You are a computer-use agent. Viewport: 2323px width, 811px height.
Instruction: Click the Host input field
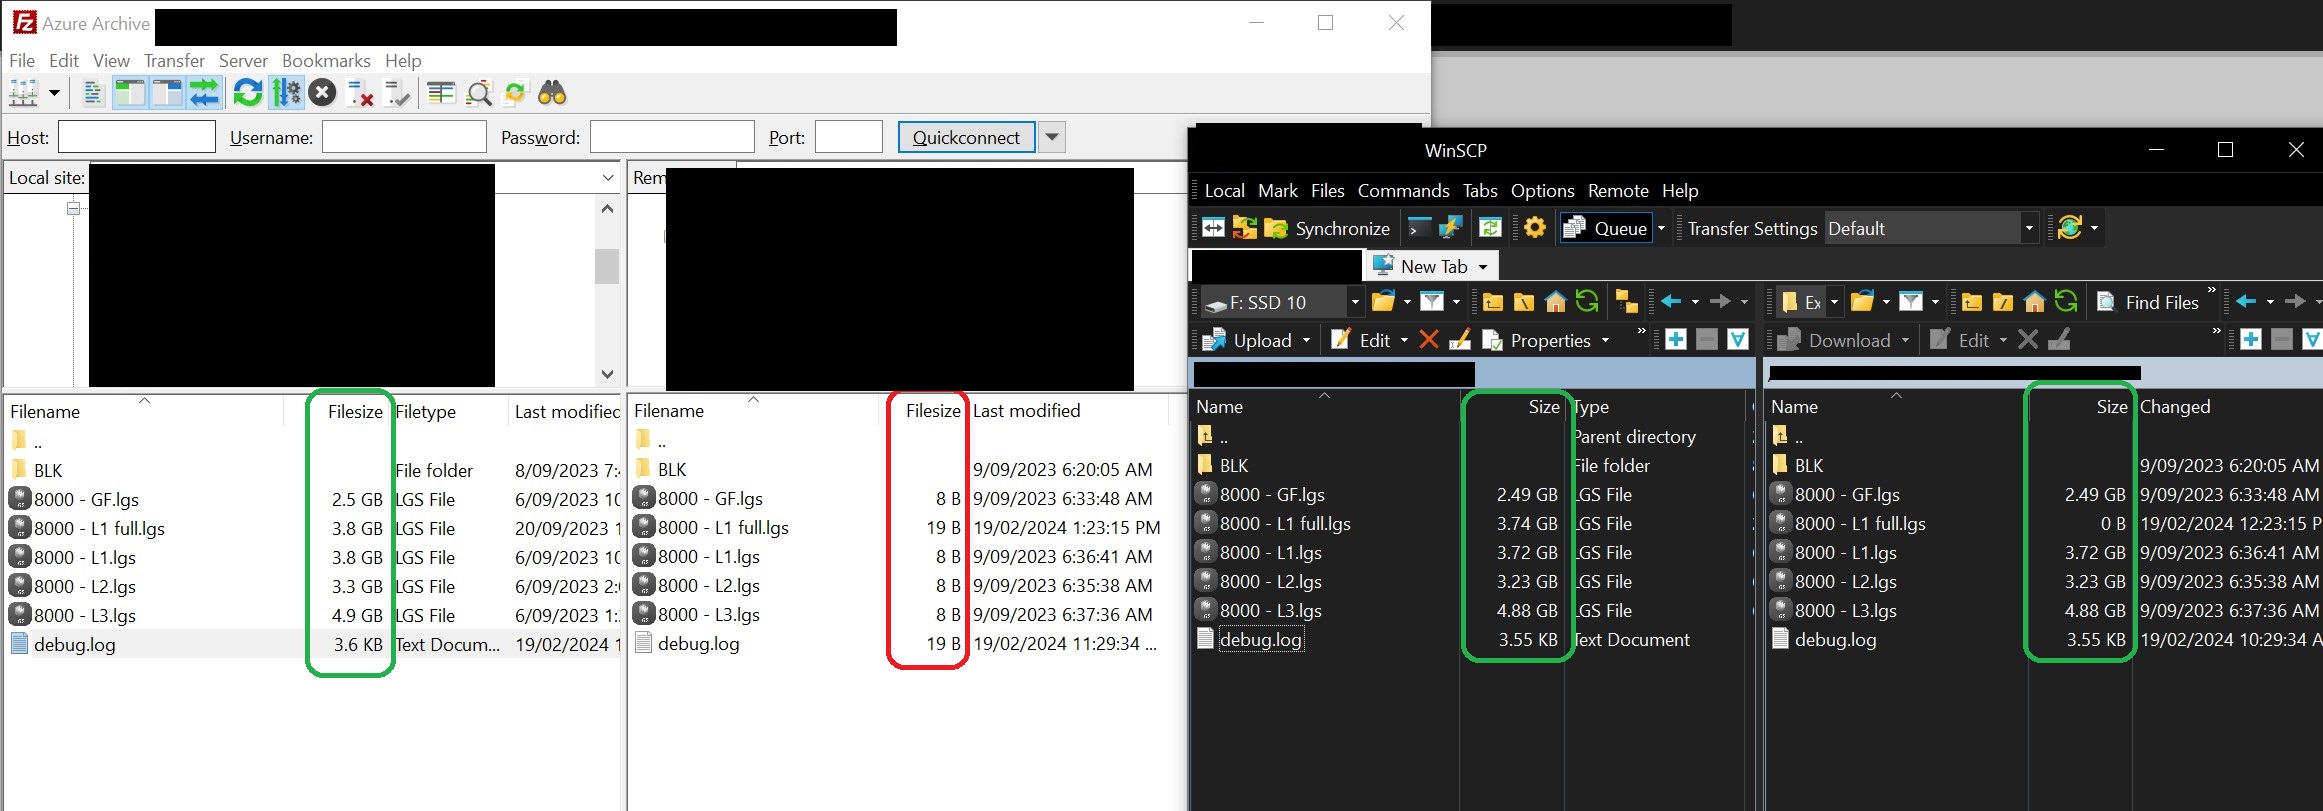pyautogui.click(x=137, y=137)
